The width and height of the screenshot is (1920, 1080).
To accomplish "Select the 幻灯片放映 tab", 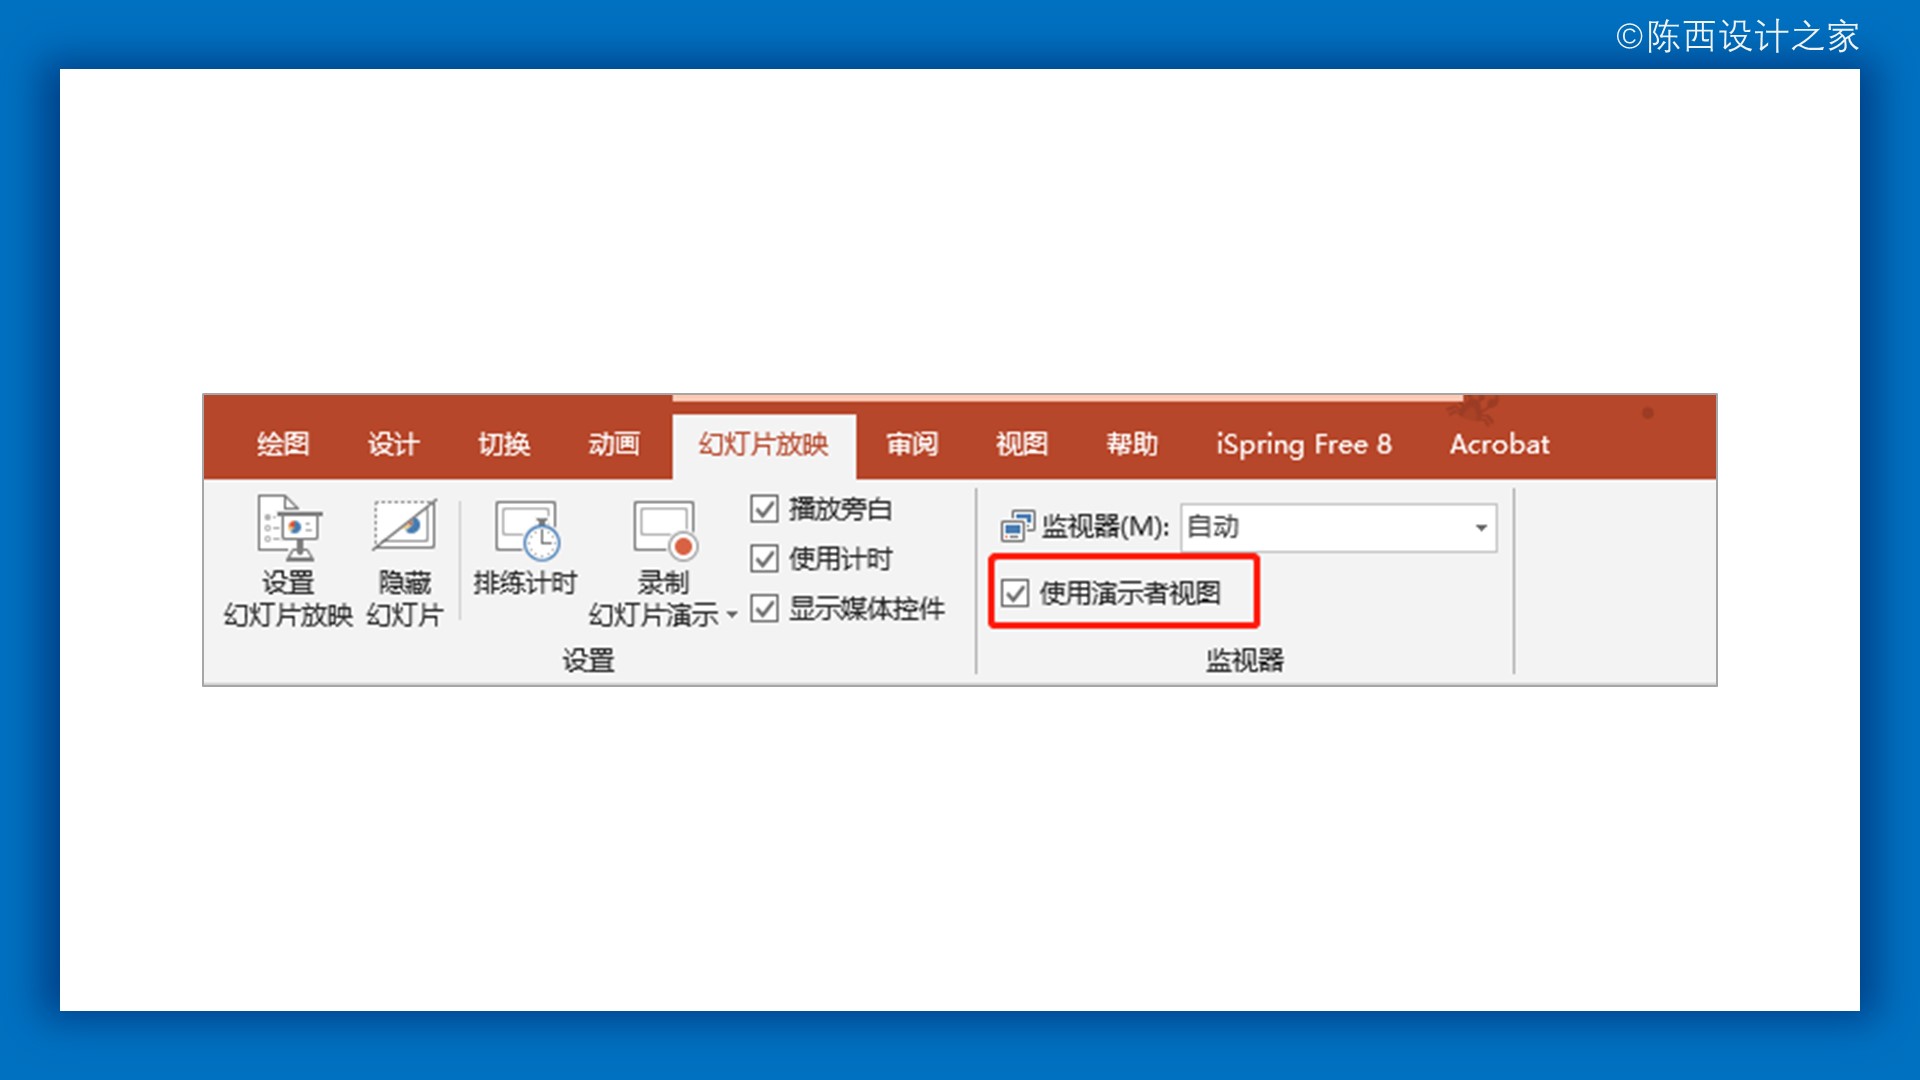I will pos(764,444).
